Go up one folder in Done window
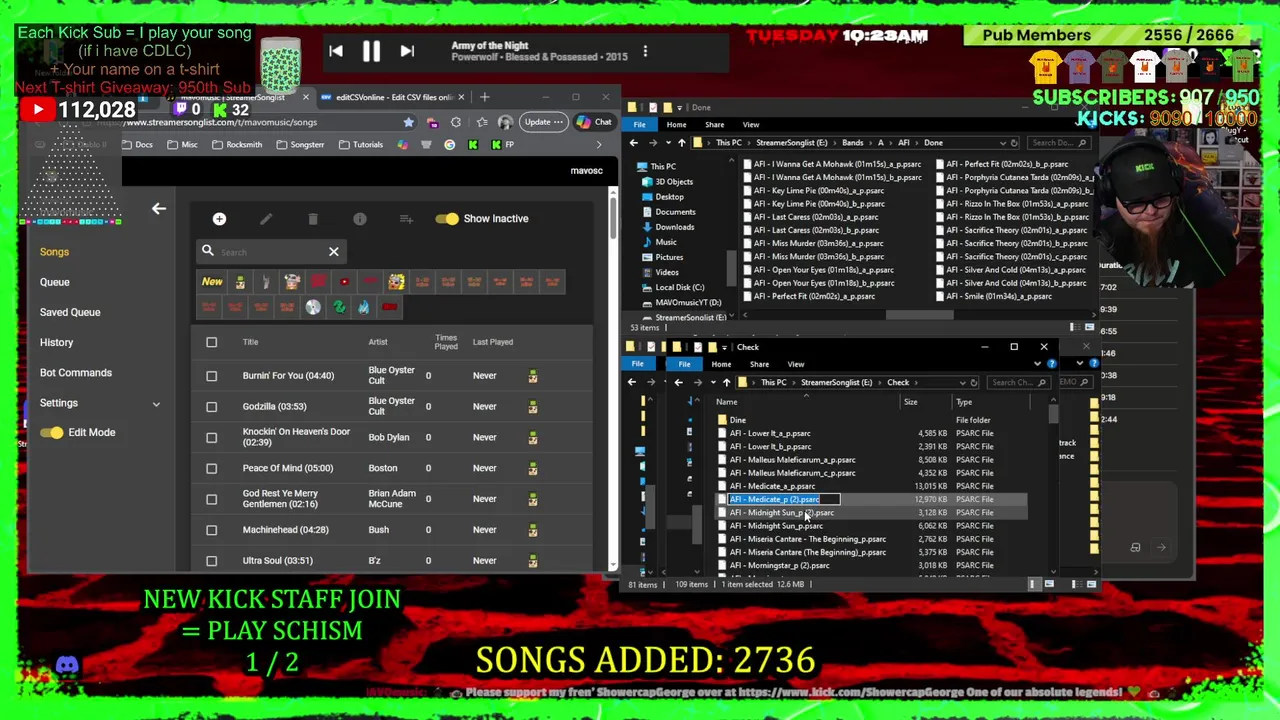1280x720 pixels. click(681, 143)
